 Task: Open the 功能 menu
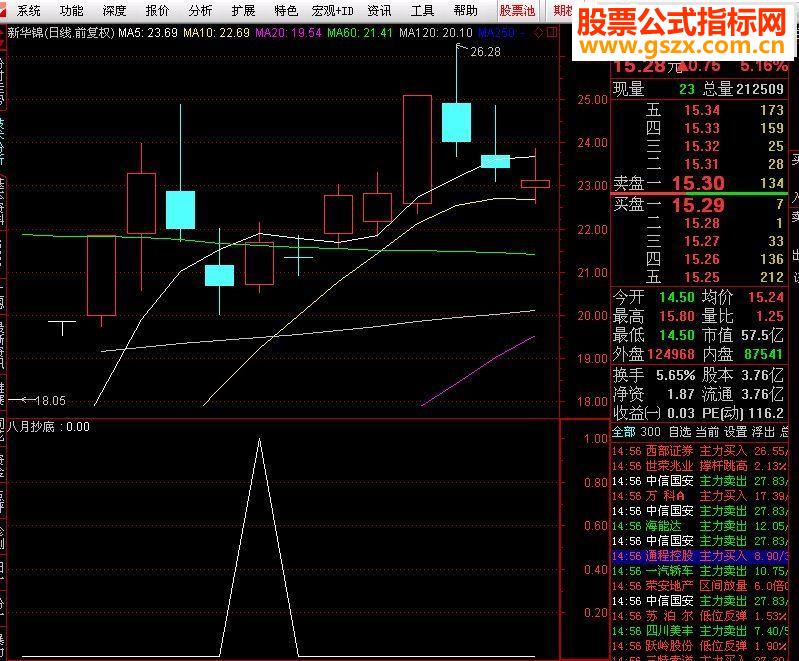tap(71, 10)
